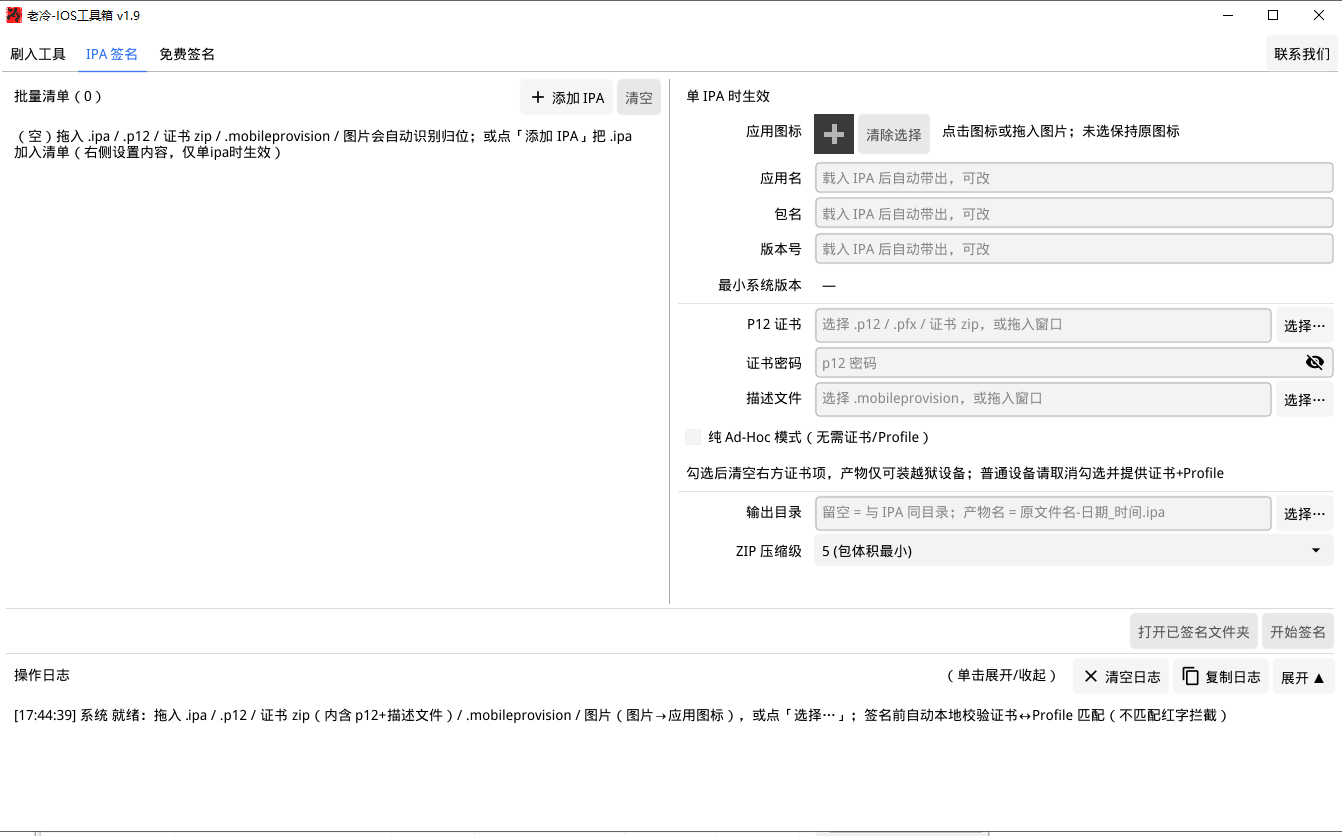The image size is (1342, 836).
Task: Click the app icon placeholder plus box
Action: (834, 134)
